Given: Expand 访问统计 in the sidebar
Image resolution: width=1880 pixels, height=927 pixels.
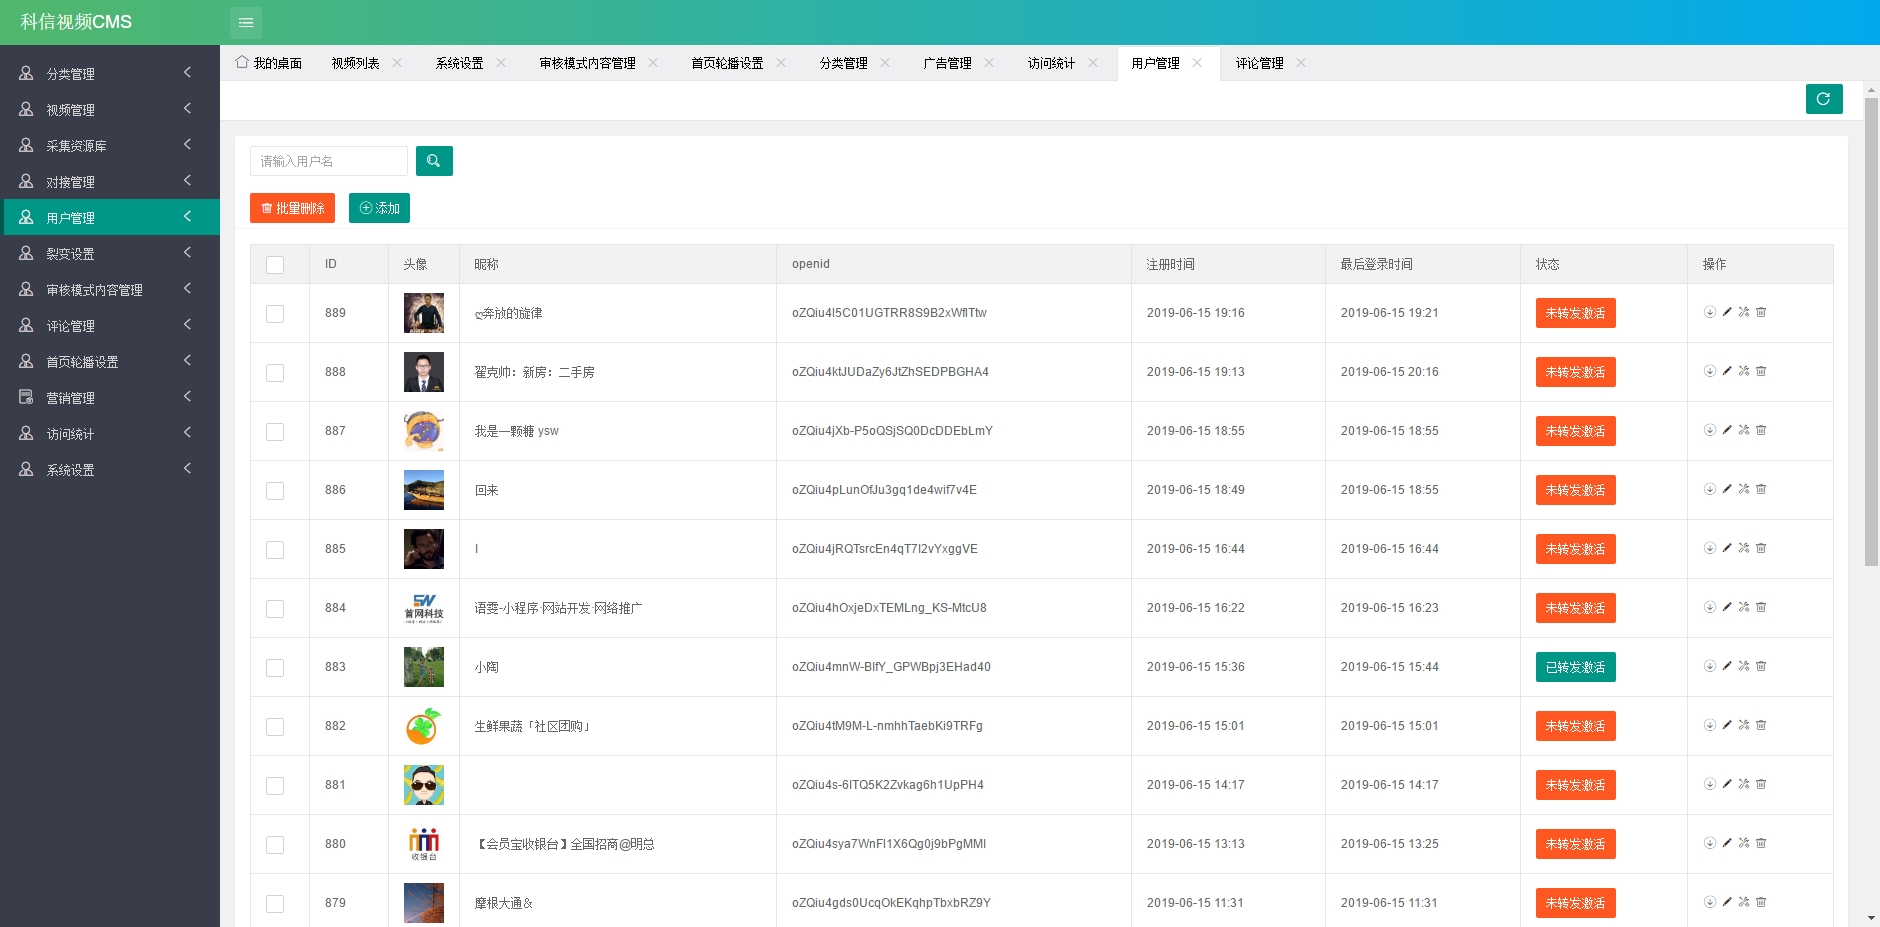Looking at the screenshot, I should click(x=110, y=433).
